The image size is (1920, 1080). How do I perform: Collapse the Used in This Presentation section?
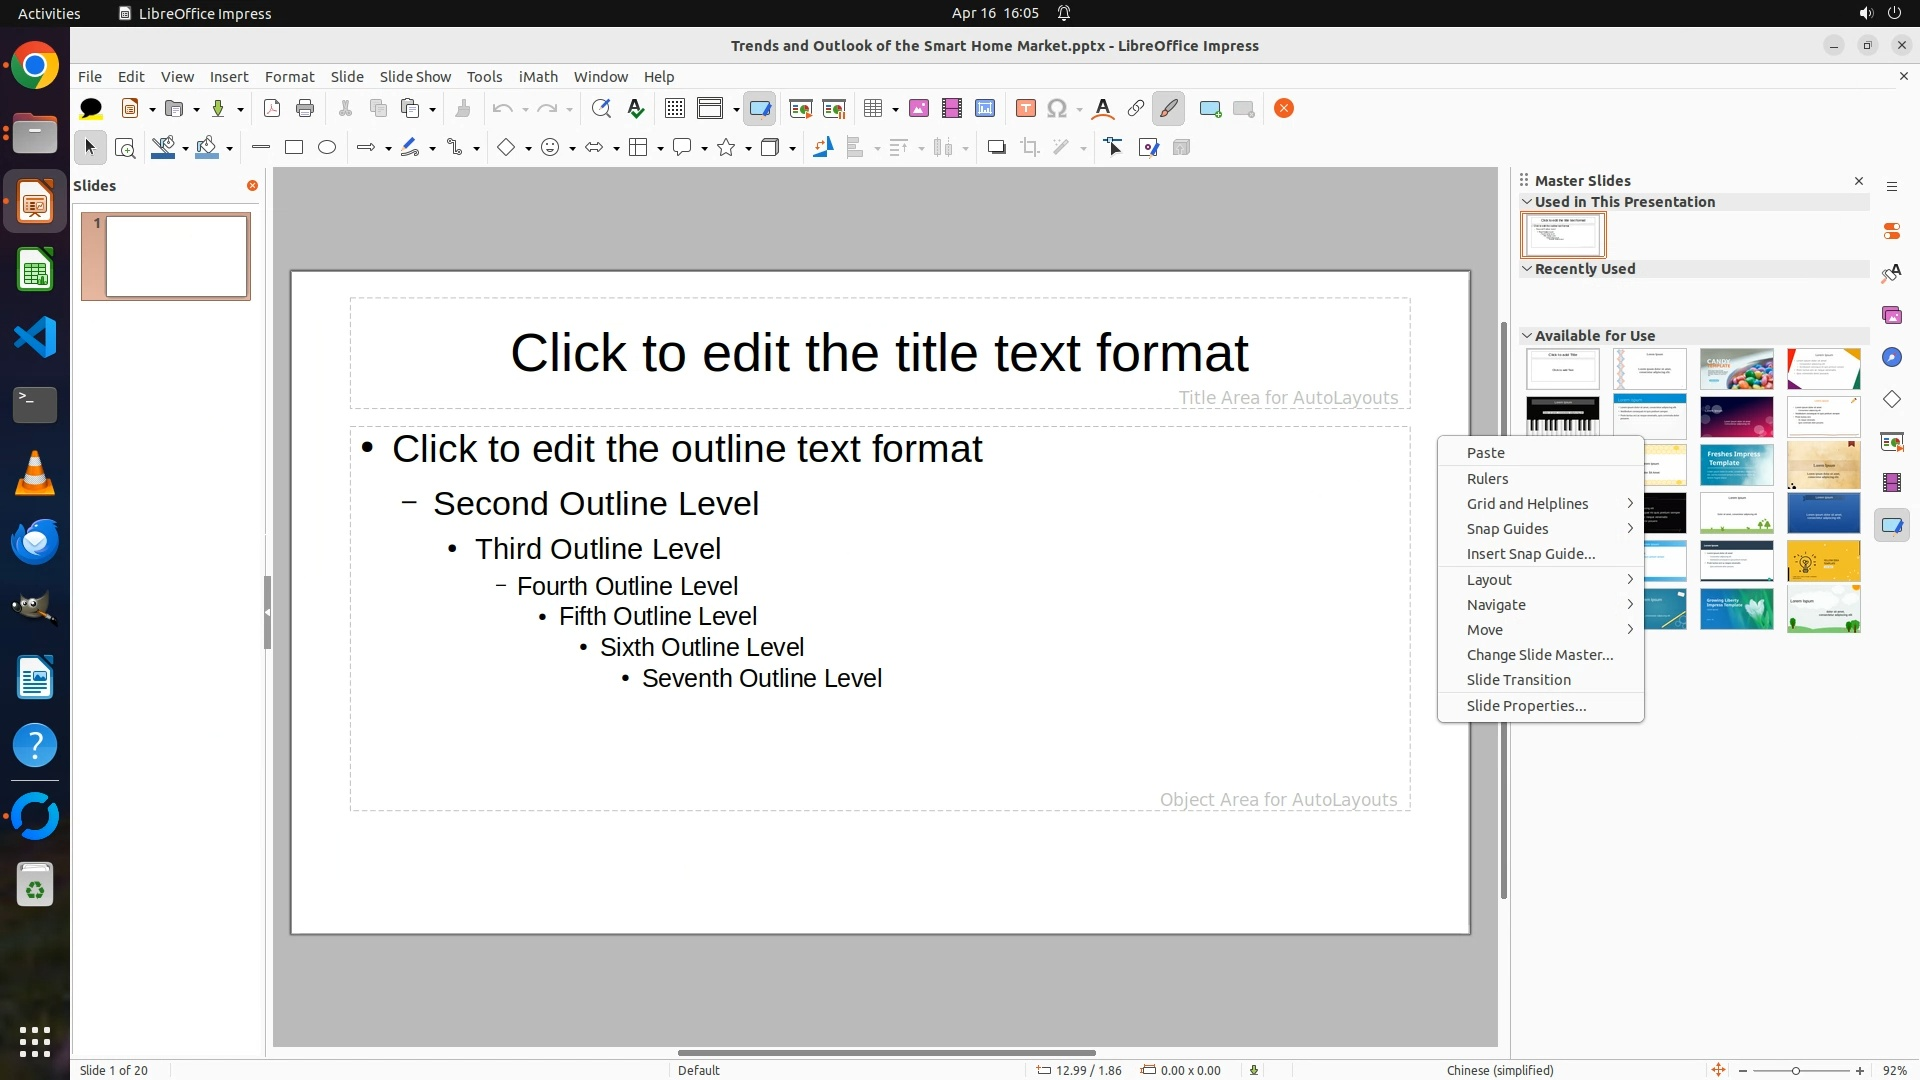coord(1527,202)
